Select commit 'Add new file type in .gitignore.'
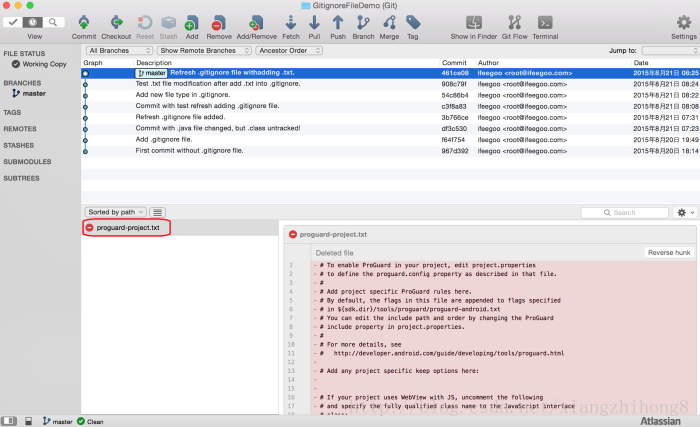This screenshot has width=700, height=427. click(390, 95)
